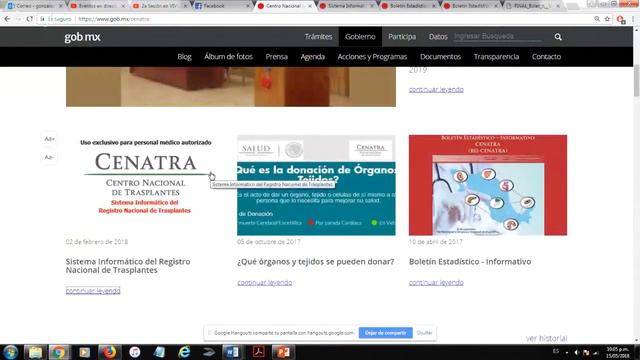Screen dimensions: 640x360
Task: Go to the Blog section
Action: click(x=184, y=57)
